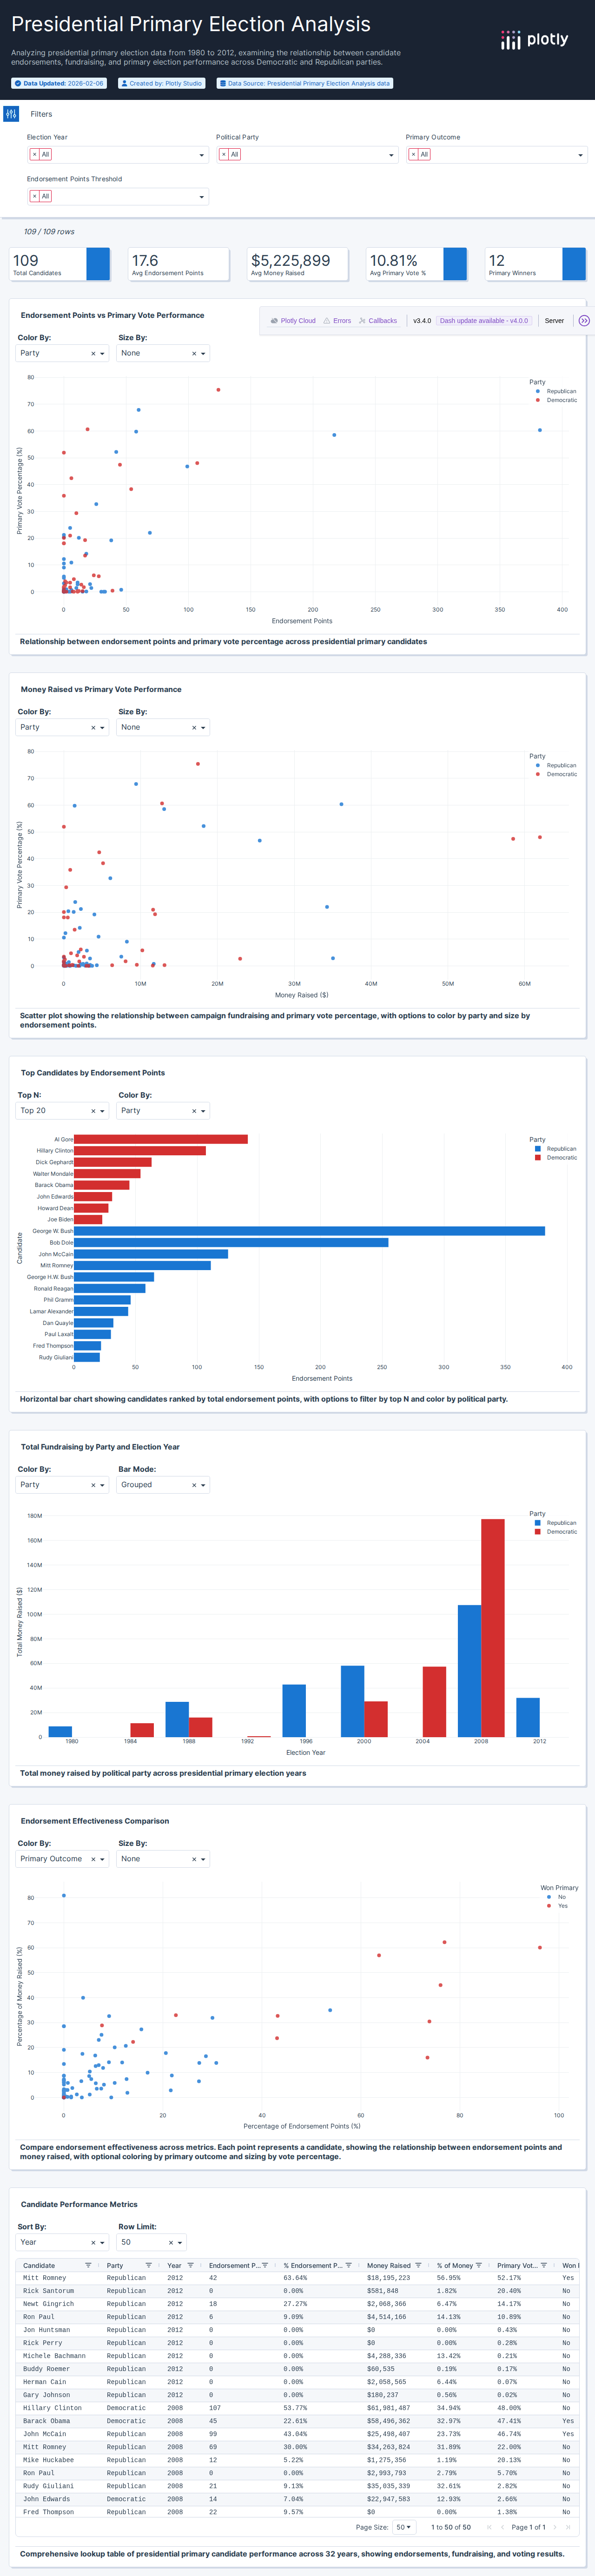Open the Callbacks panel
Viewport: 595px width, 2576px height.
(381, 320)
